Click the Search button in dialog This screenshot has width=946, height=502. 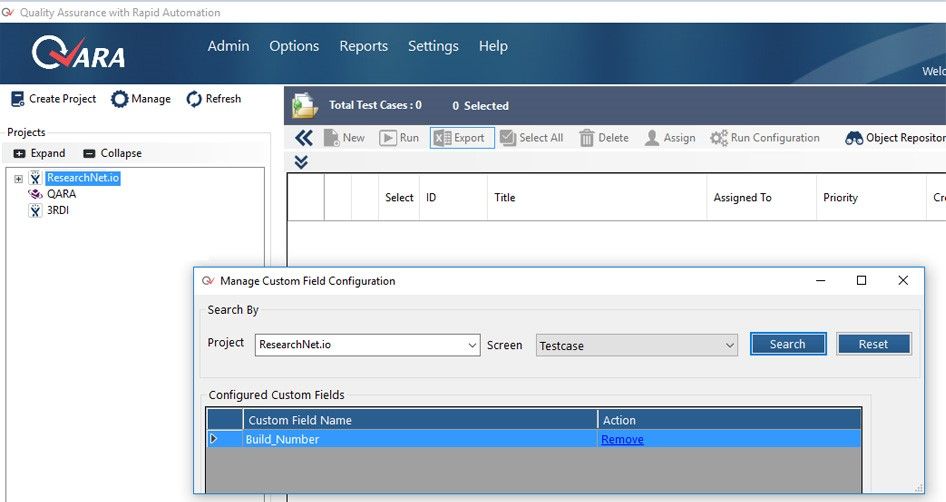tap(788, 344)
